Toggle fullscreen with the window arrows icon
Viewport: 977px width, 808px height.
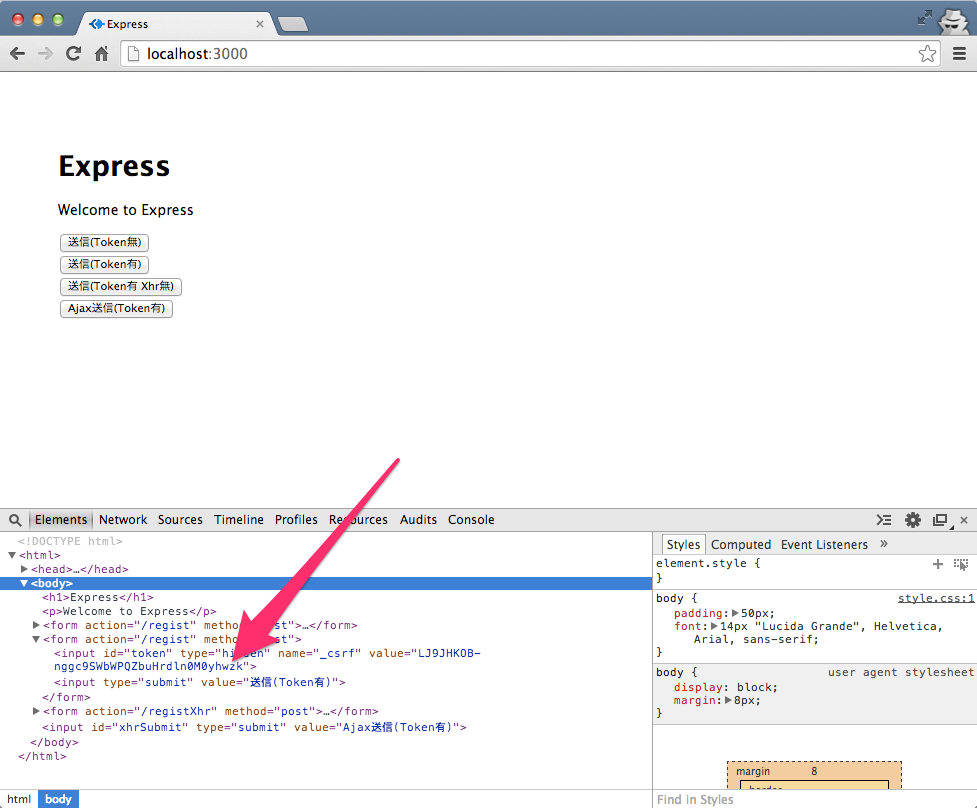925,17
